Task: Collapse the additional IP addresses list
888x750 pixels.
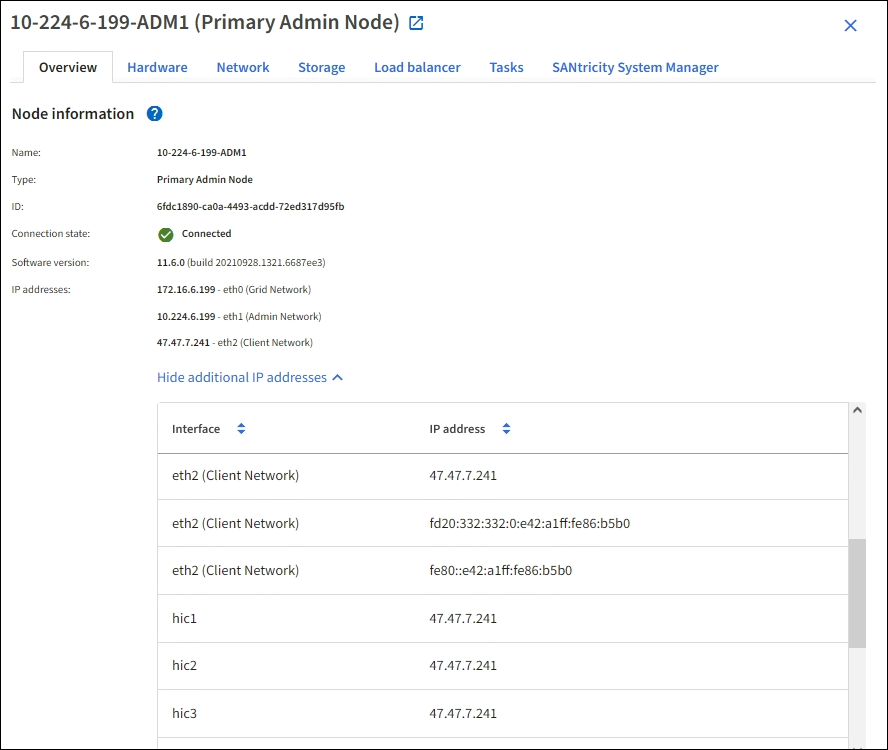Action: (x=250, y=378)
